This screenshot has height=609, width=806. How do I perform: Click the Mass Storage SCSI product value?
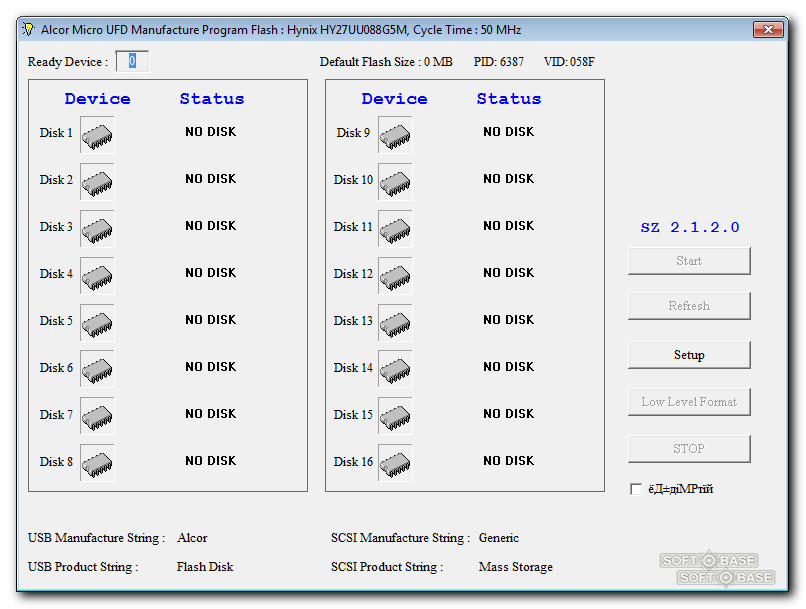click(x=516, y=567)
